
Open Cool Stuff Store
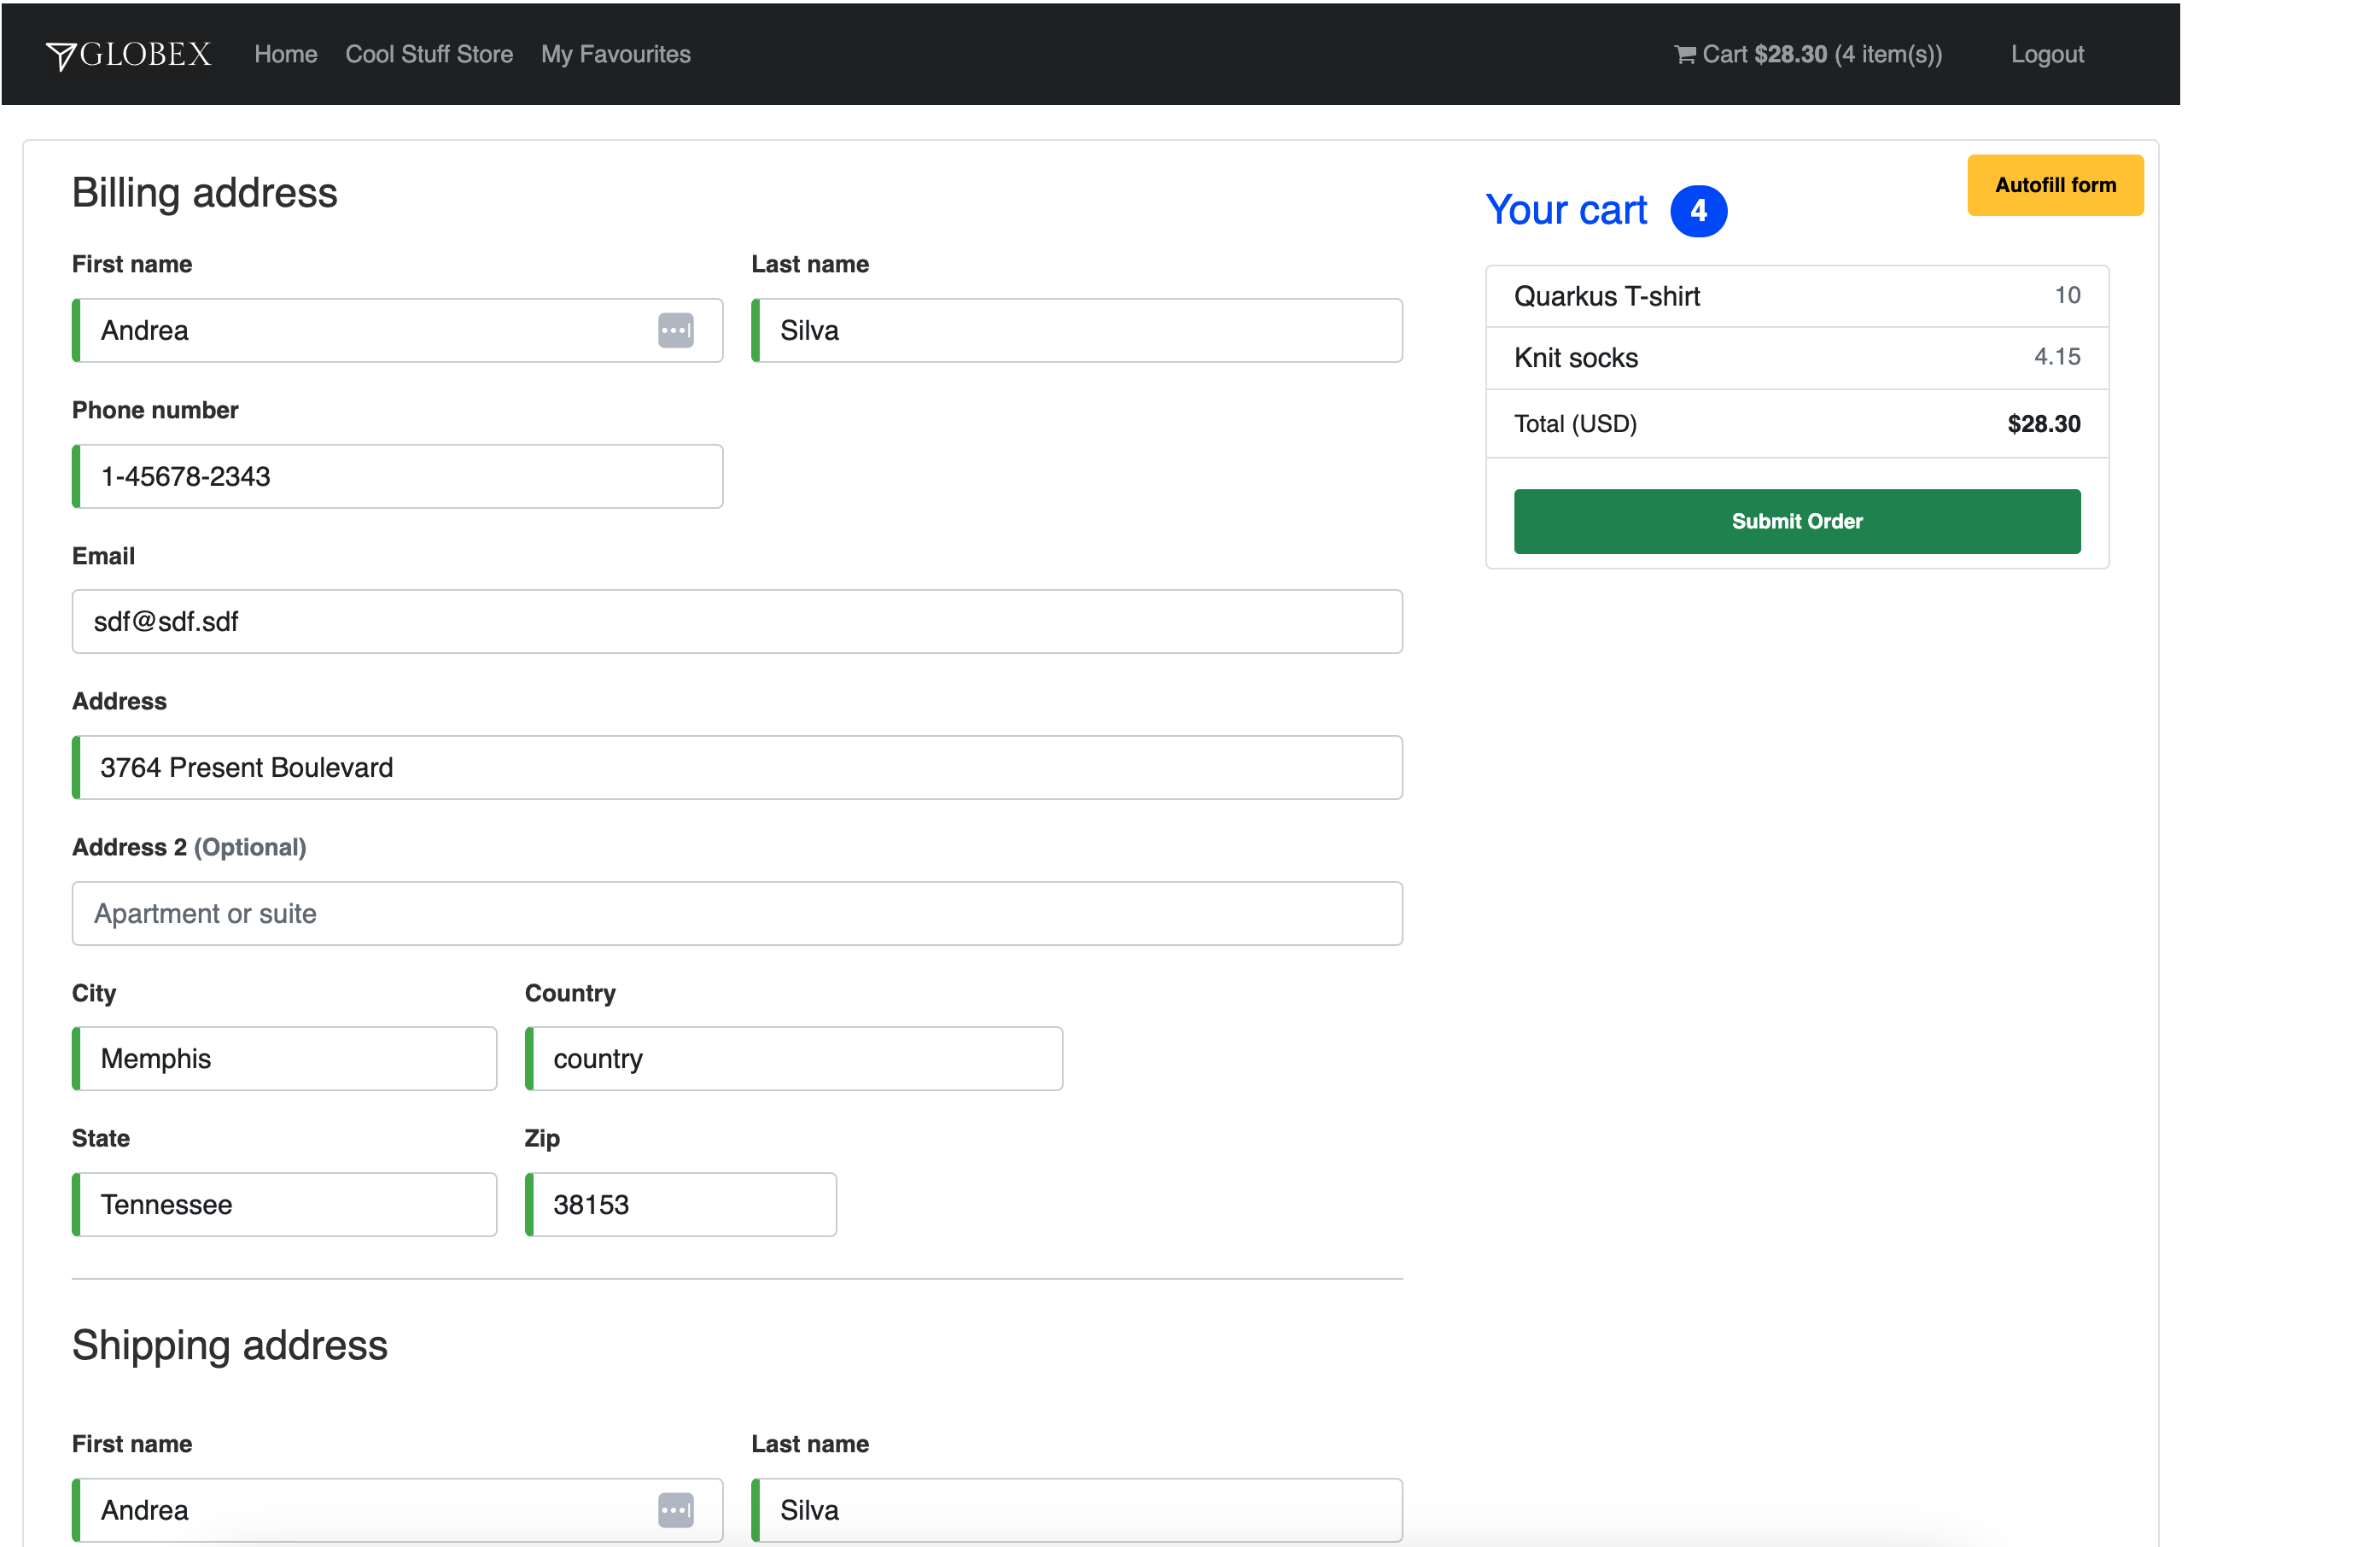point(429,55)
